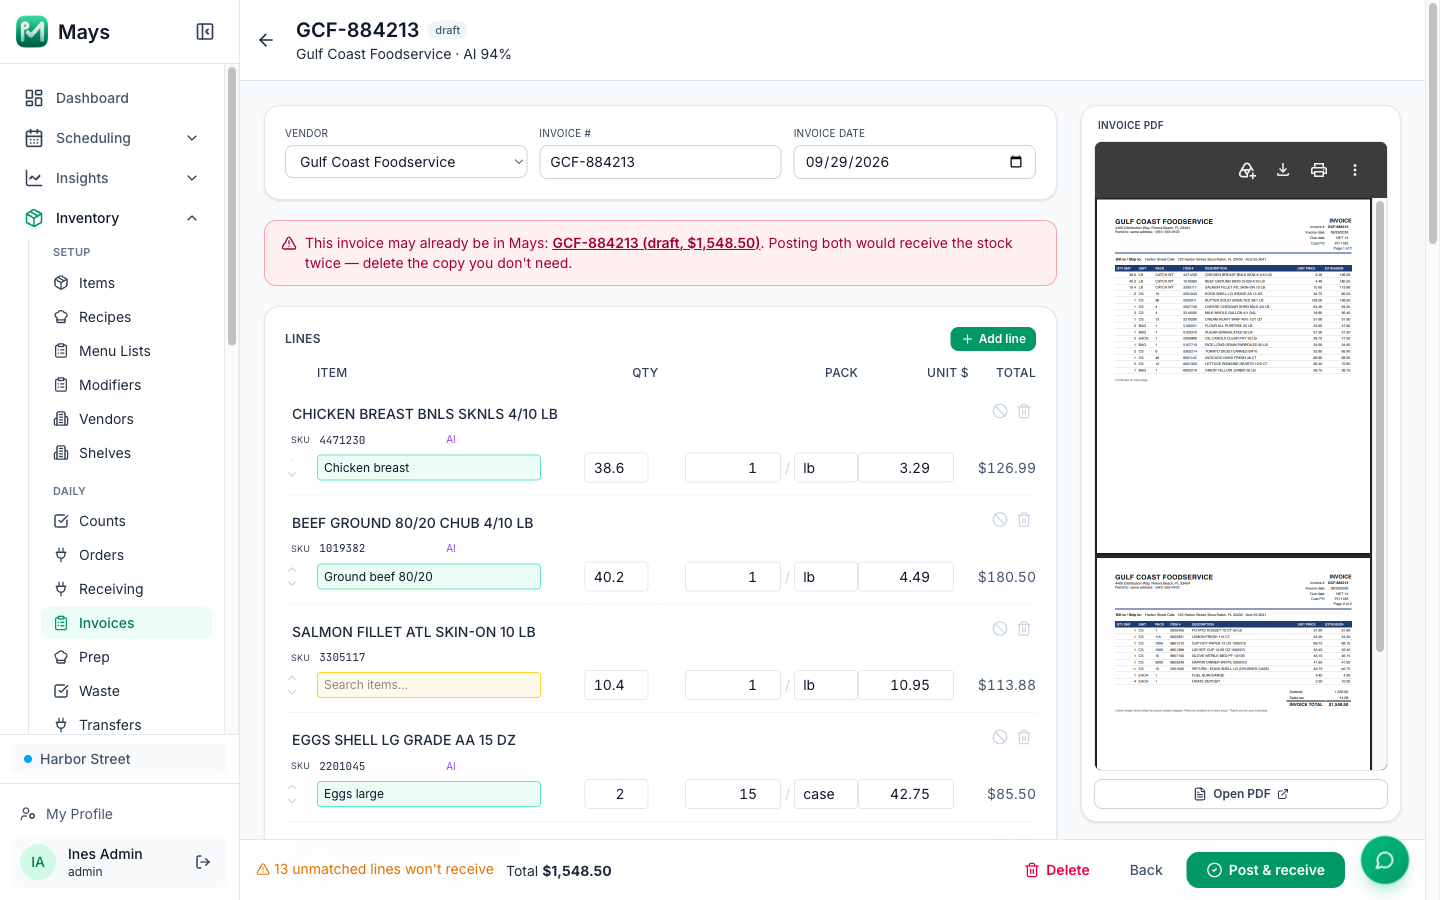This screenshot has height=900, width=1440.
Task: Move the Salmon Fillet line up
Action: pos(292,678)
